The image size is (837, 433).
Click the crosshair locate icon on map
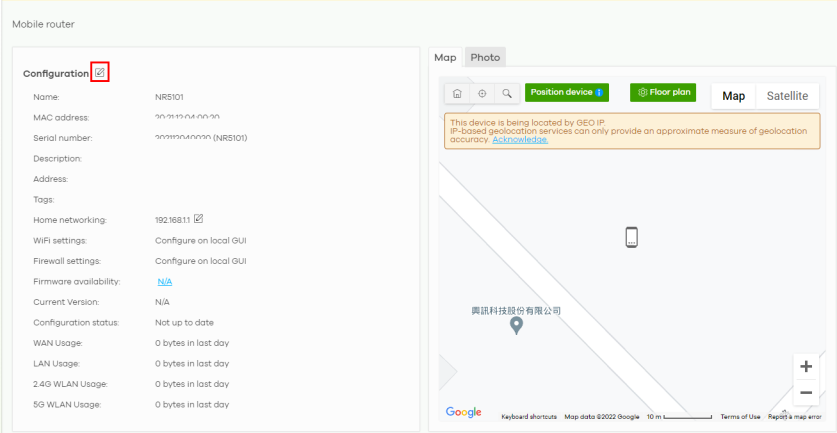tap(482, 93)
